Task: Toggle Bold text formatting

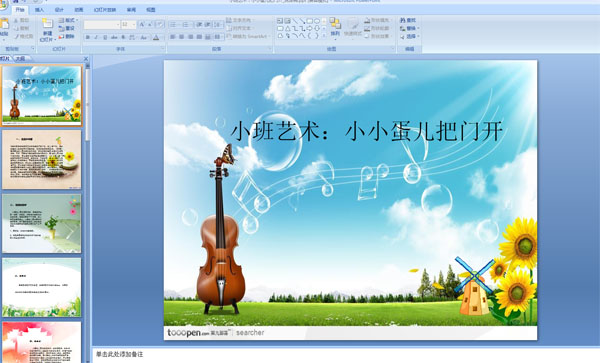Action: click(88, 37)
